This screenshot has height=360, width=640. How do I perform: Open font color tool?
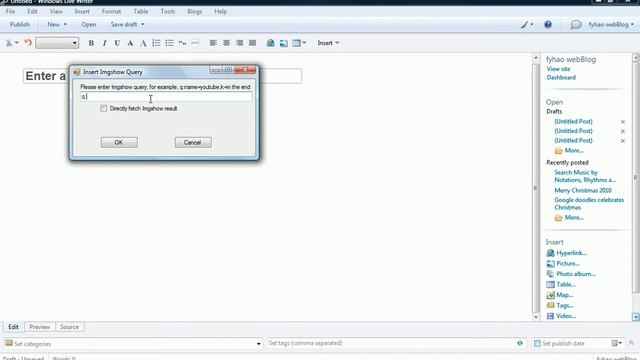130,43
